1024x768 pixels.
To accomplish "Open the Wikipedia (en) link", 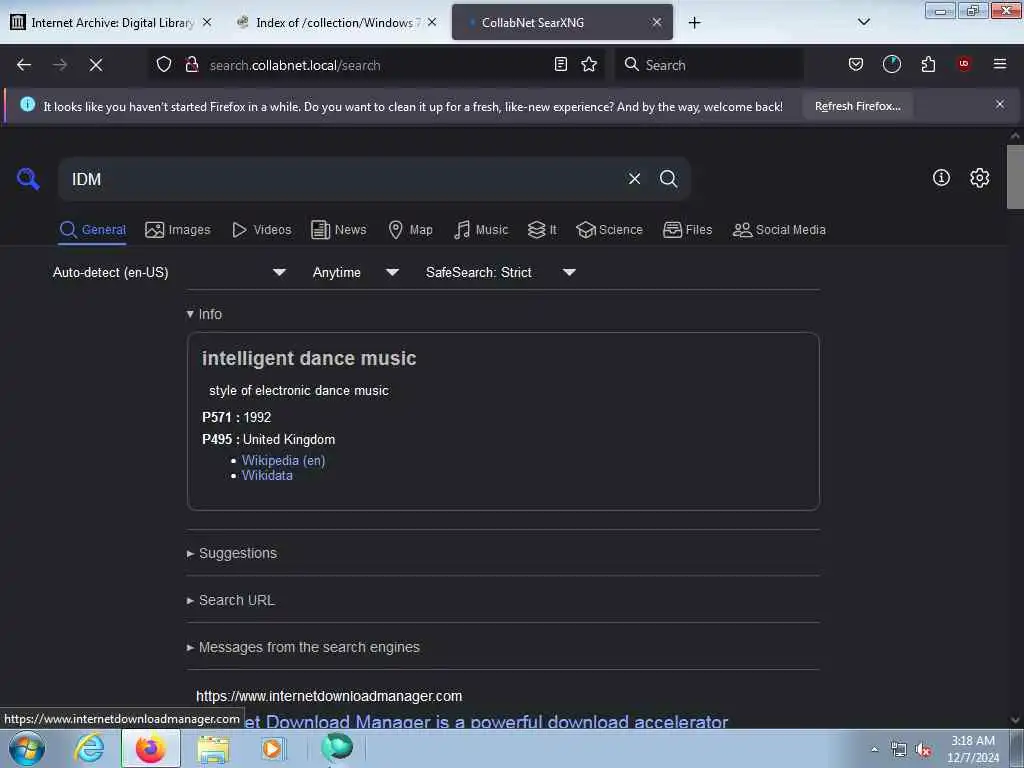I will [x=283, y=460].
